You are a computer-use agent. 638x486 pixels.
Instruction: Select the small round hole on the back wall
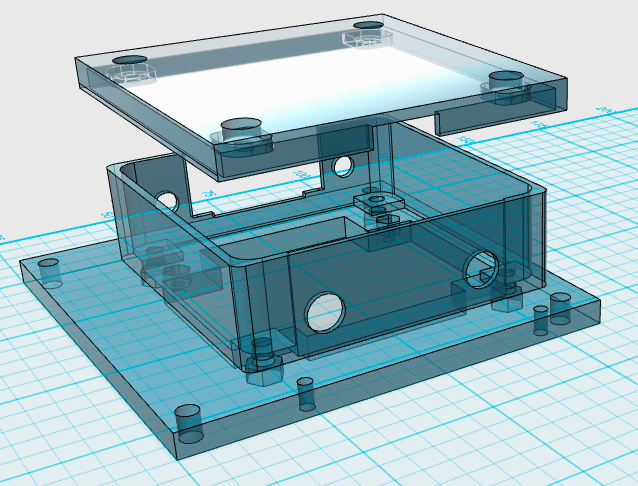pyautogui.click(x=343, y=166)
